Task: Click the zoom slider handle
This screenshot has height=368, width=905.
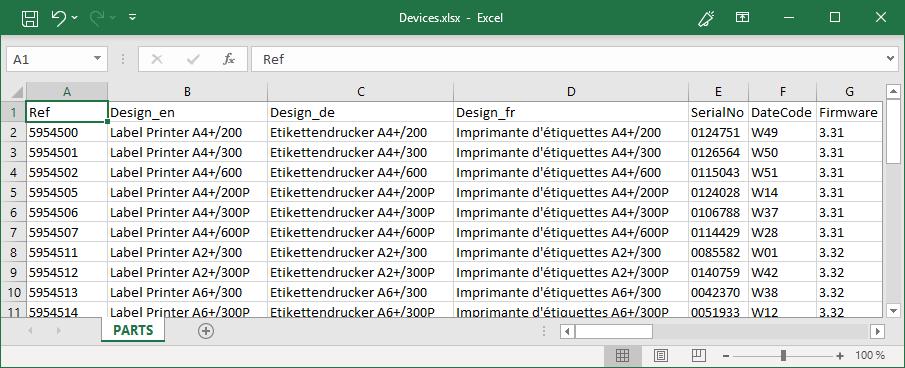Action: (783, 355)
